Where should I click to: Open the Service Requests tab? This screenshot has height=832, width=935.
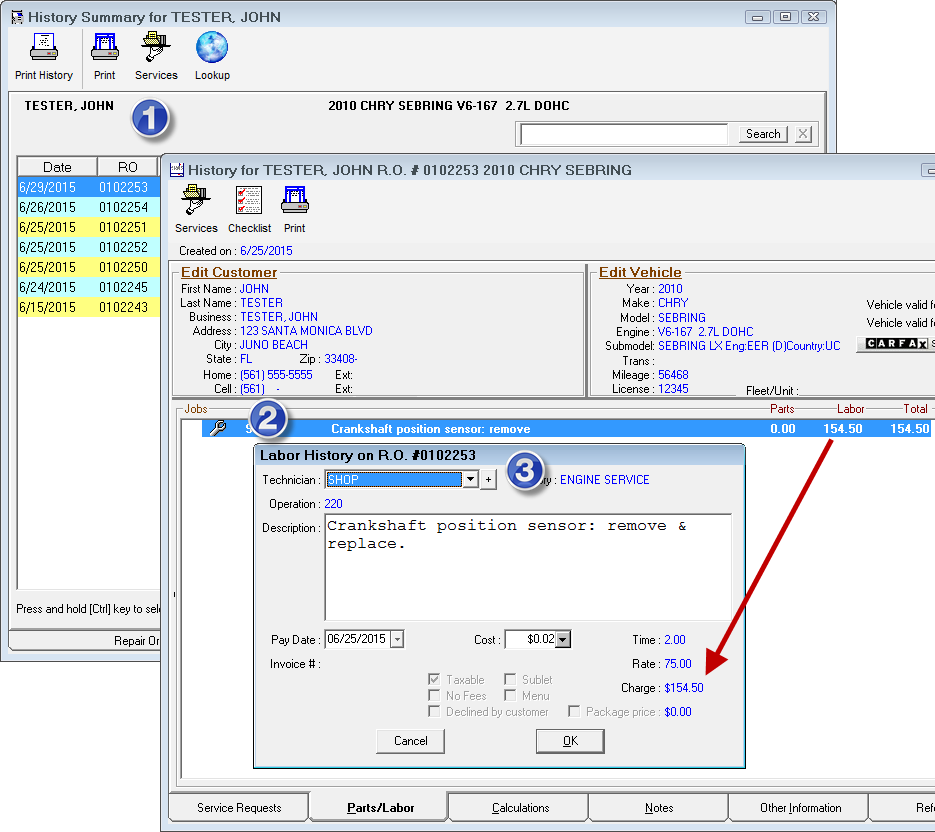(239, 808)
